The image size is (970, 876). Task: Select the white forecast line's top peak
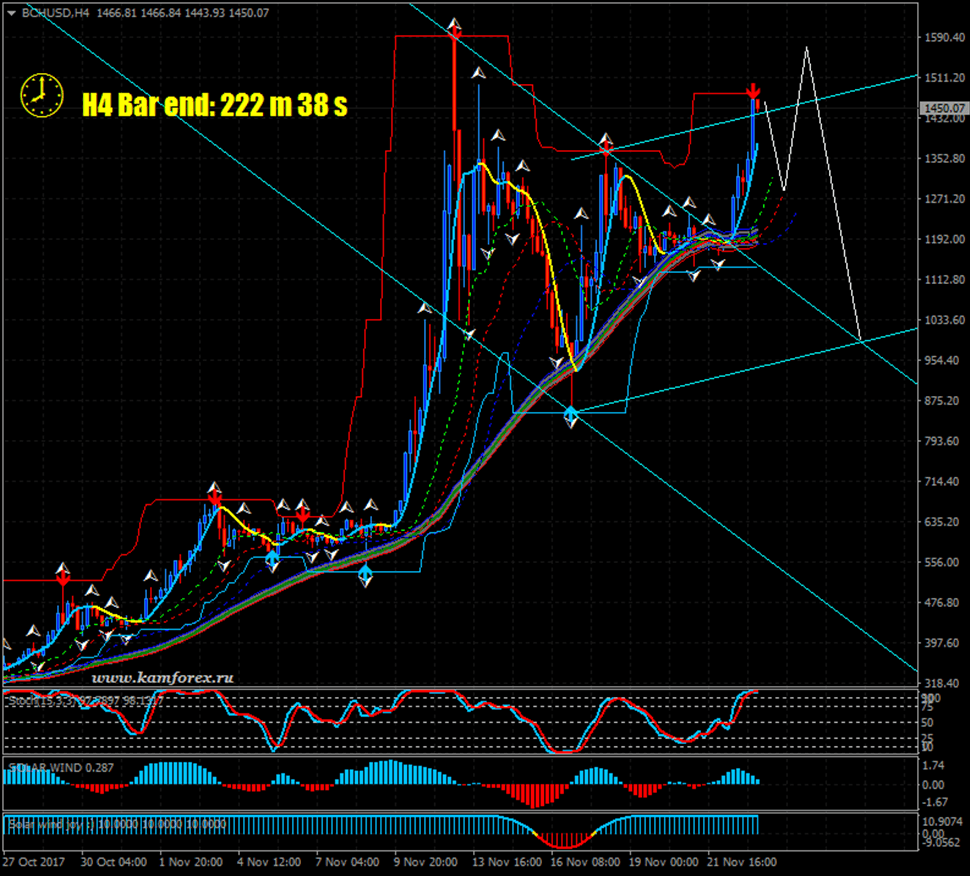[806, 48]
